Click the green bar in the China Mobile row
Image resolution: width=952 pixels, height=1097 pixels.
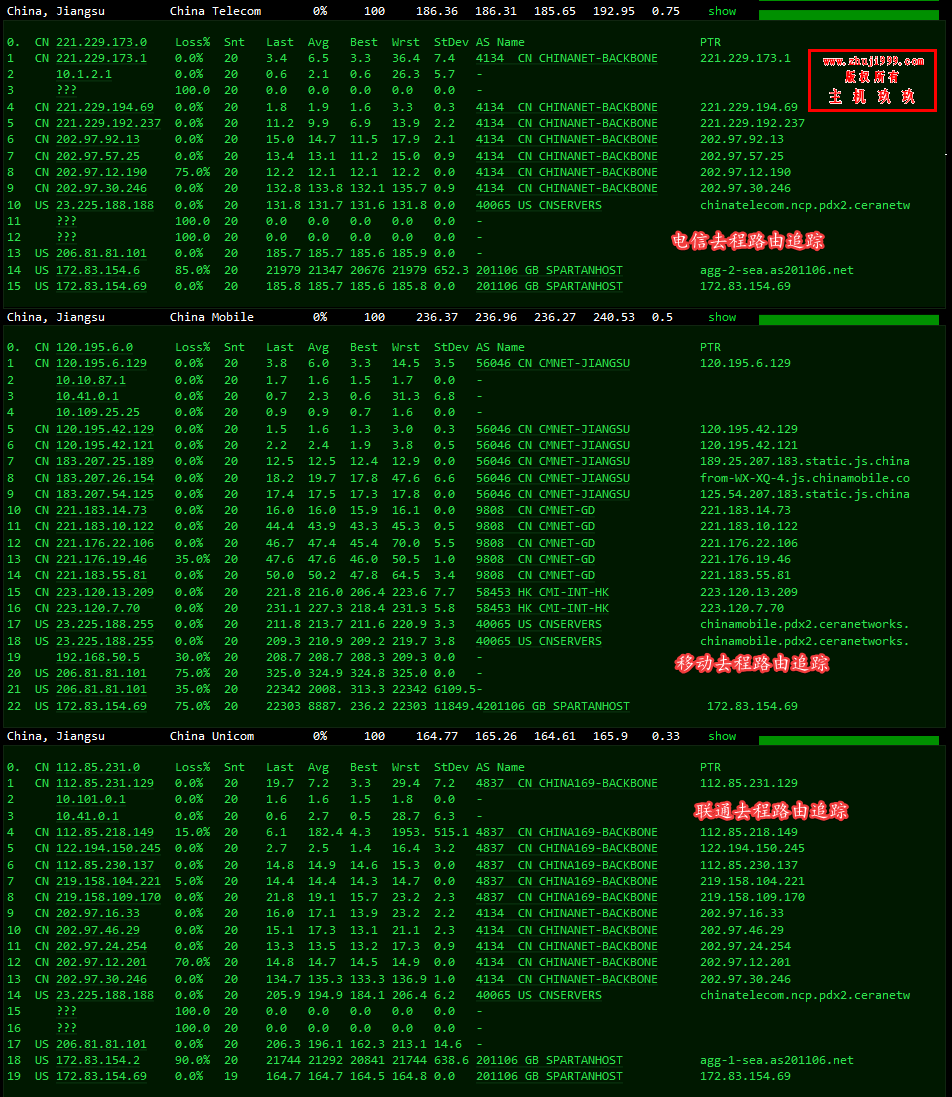tap(849, 320)
